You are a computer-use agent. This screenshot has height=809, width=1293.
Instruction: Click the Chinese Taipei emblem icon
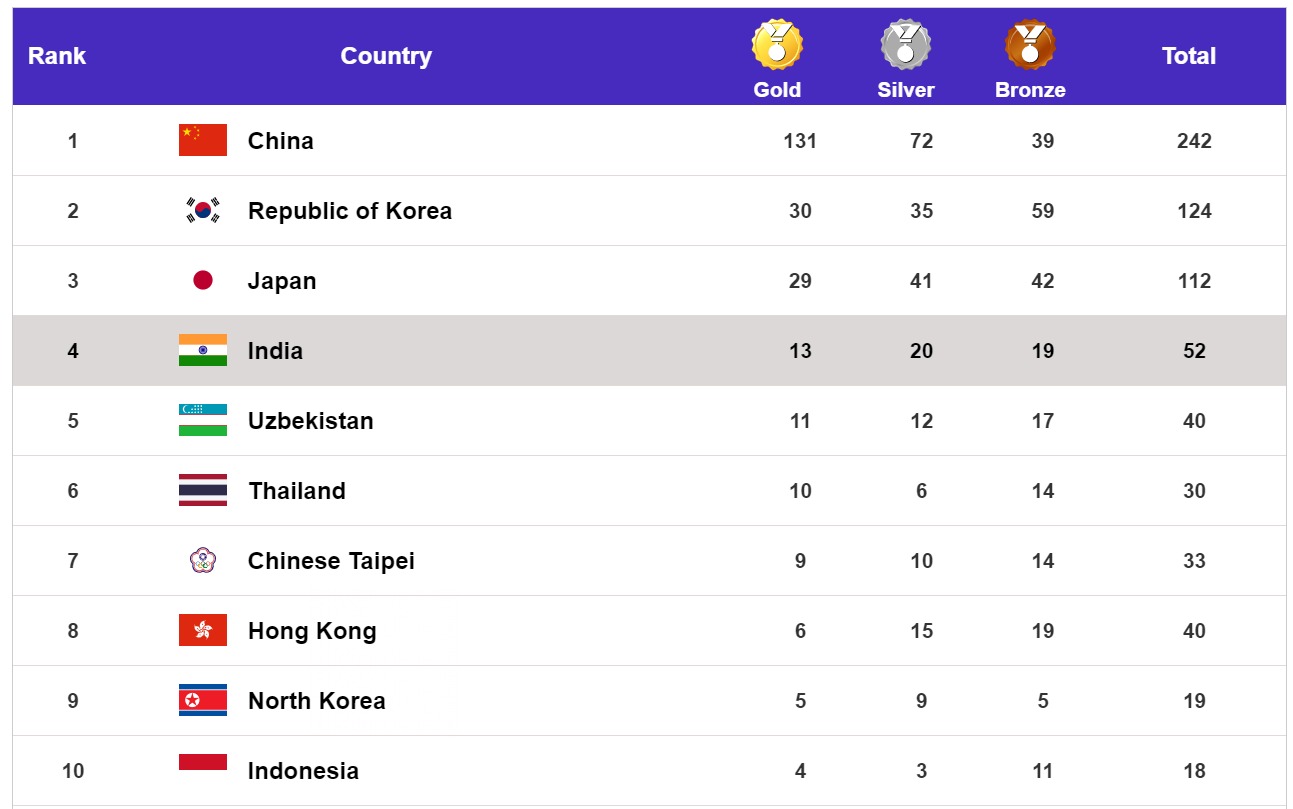click(203, 560)
